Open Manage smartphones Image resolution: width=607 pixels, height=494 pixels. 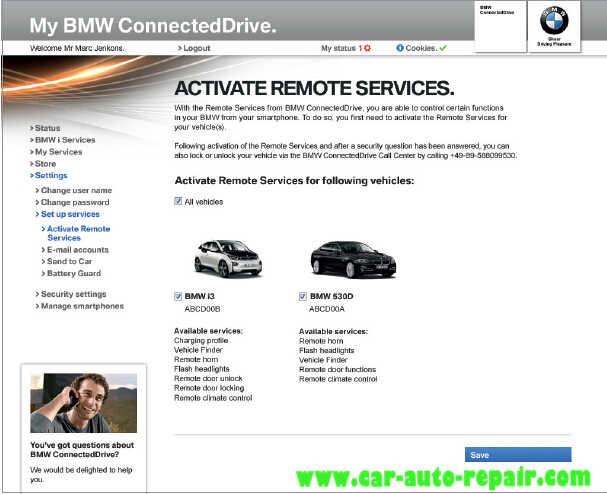80,306
